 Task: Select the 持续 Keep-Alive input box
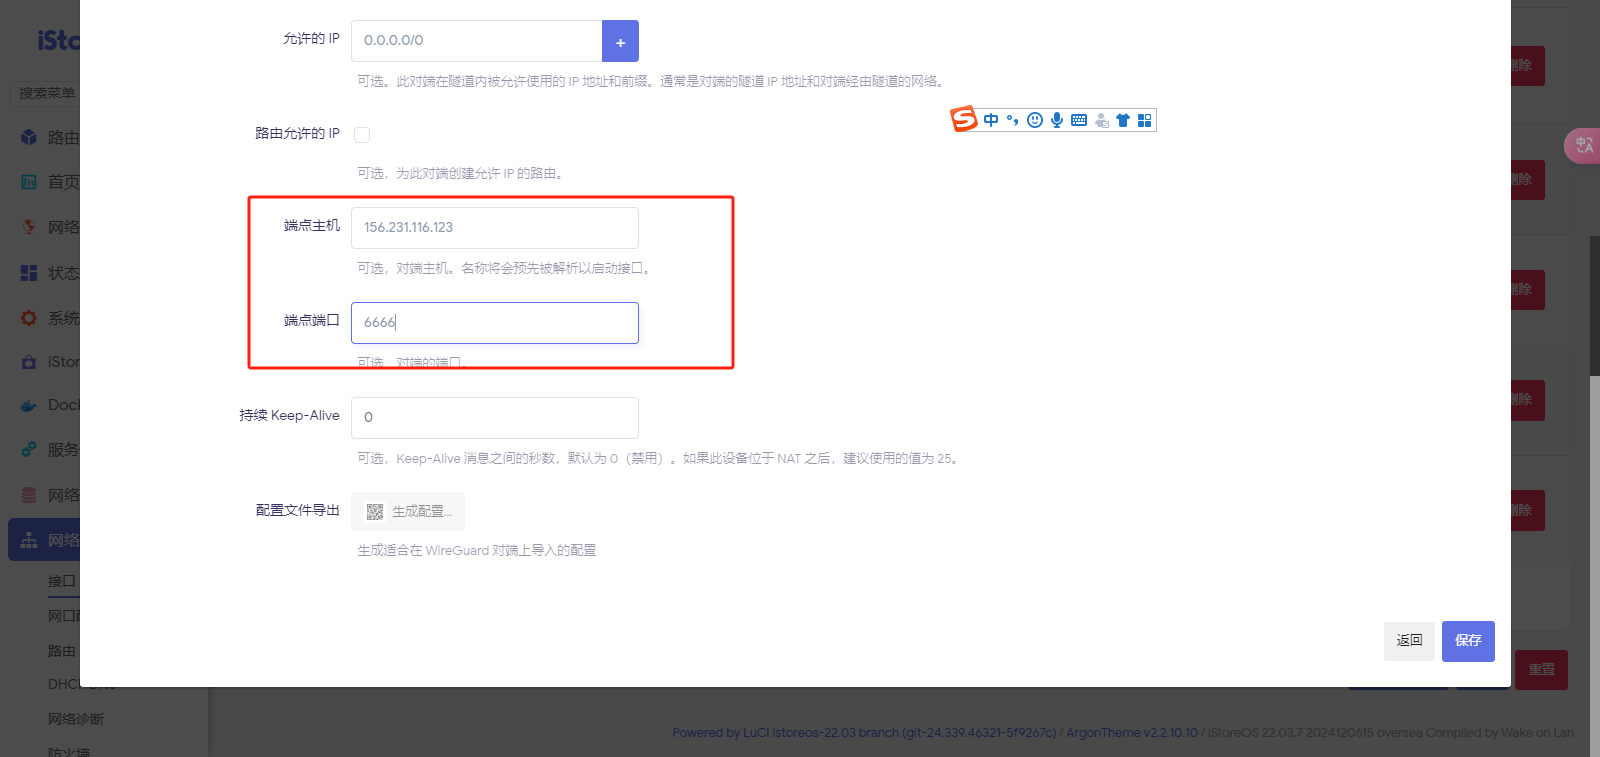(x=494, y=418)
